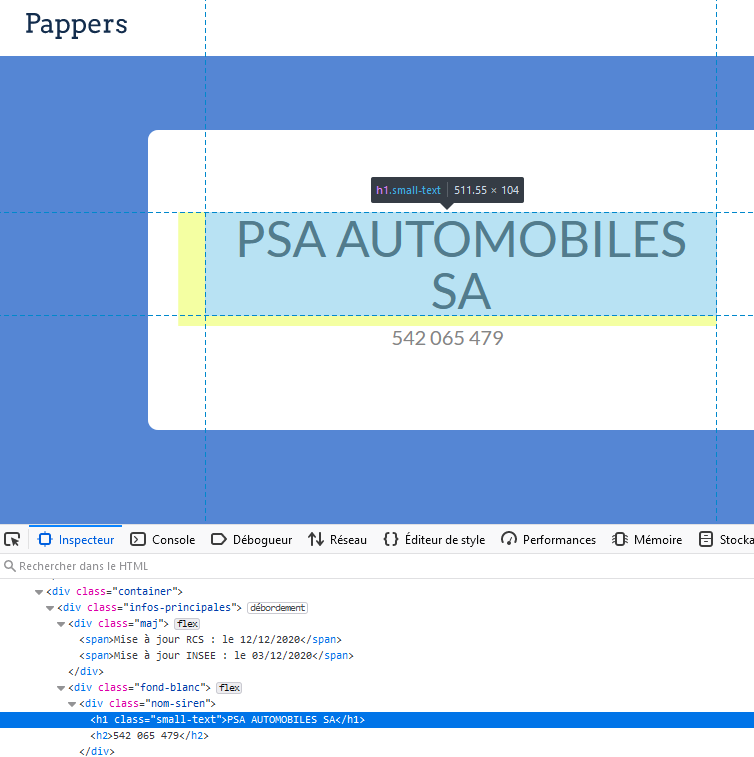Viewport: 754px width, 757px height.
Task: Select the closing div tag under maj
Action: (x=377, y=672)
